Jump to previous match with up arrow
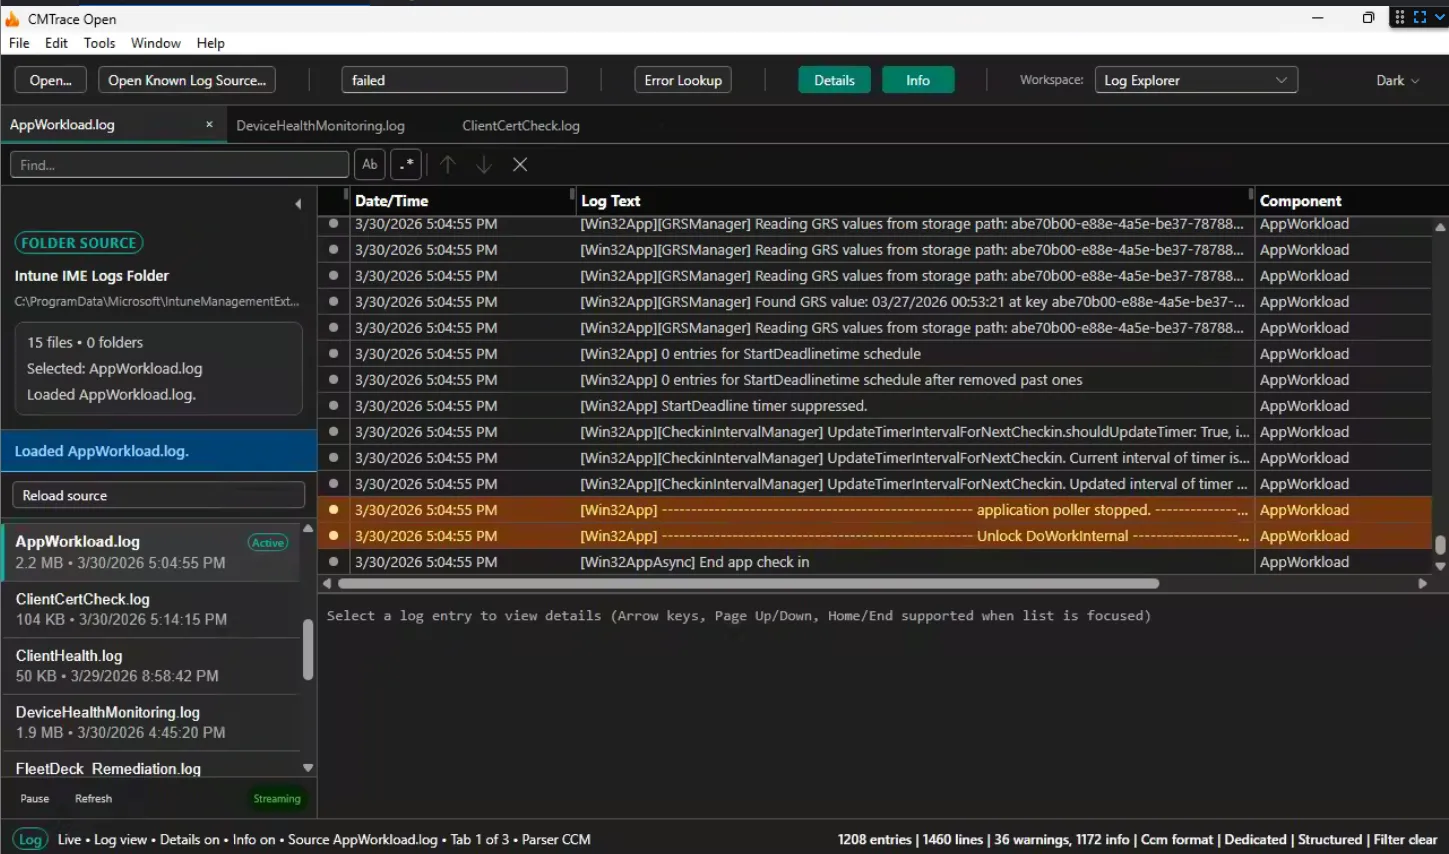Viewport: 1449px width, 854px height. (x=448, y=164)
